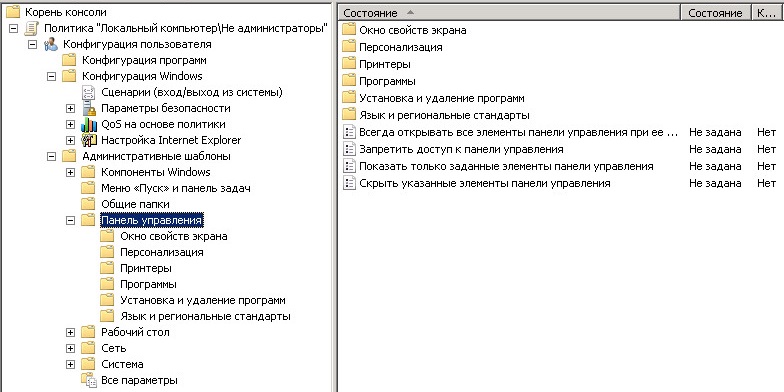Select Скрыть указанные элементы панели управления policy
The width and height of the screenshot is (784, 392).
[484, 183]
